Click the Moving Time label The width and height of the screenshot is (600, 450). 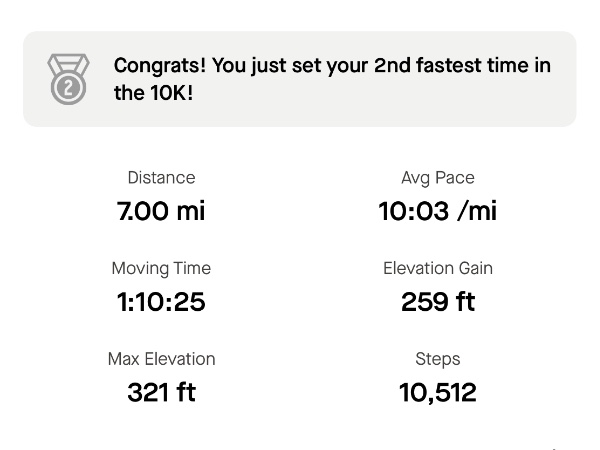pyautogui.click(x=161, y=268)
